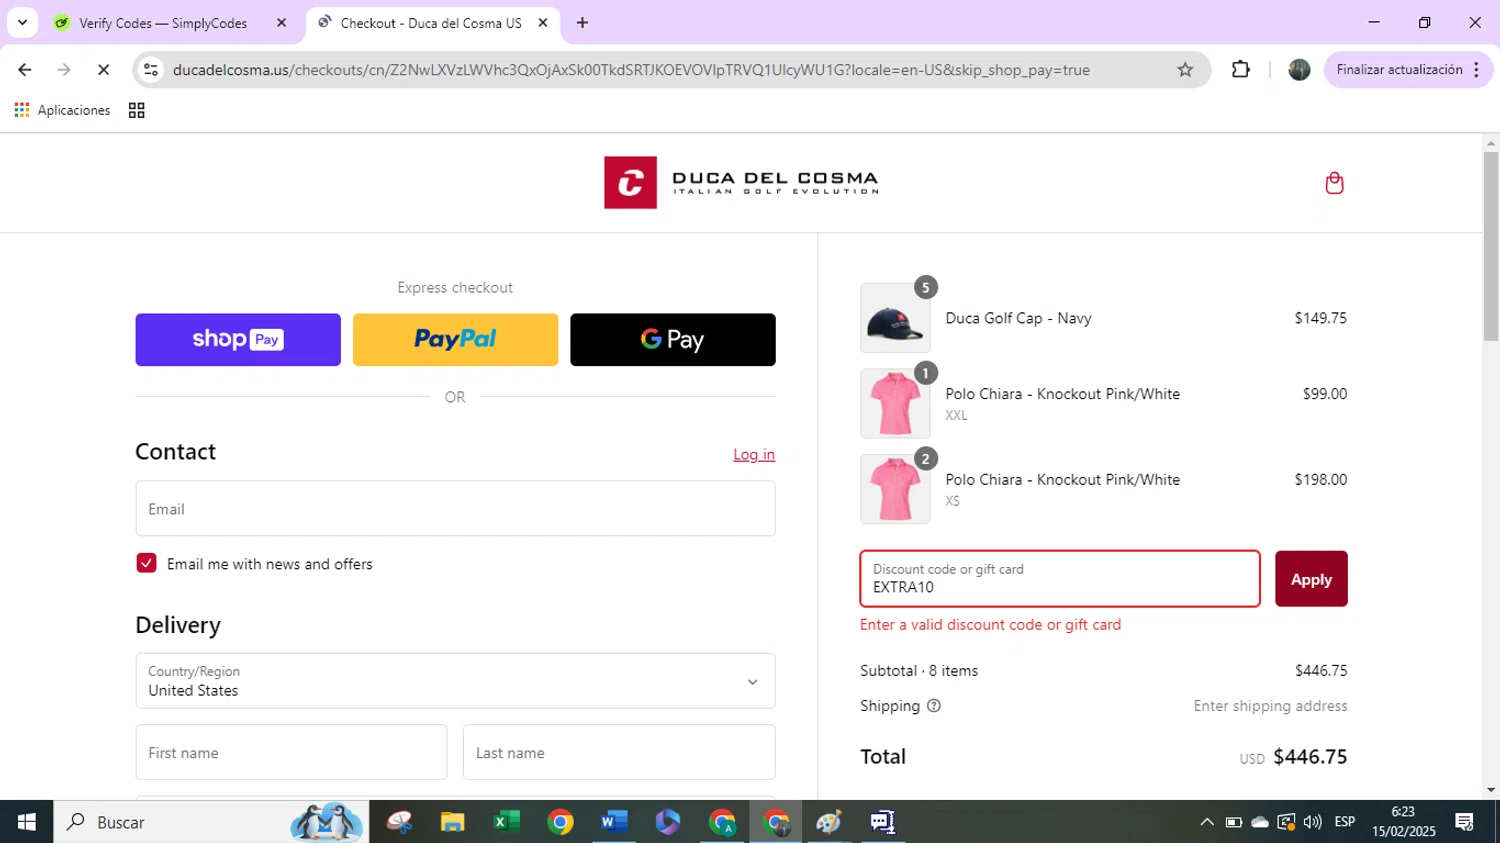Click the Polo Chiara XS thumbnail

(895, 489)
